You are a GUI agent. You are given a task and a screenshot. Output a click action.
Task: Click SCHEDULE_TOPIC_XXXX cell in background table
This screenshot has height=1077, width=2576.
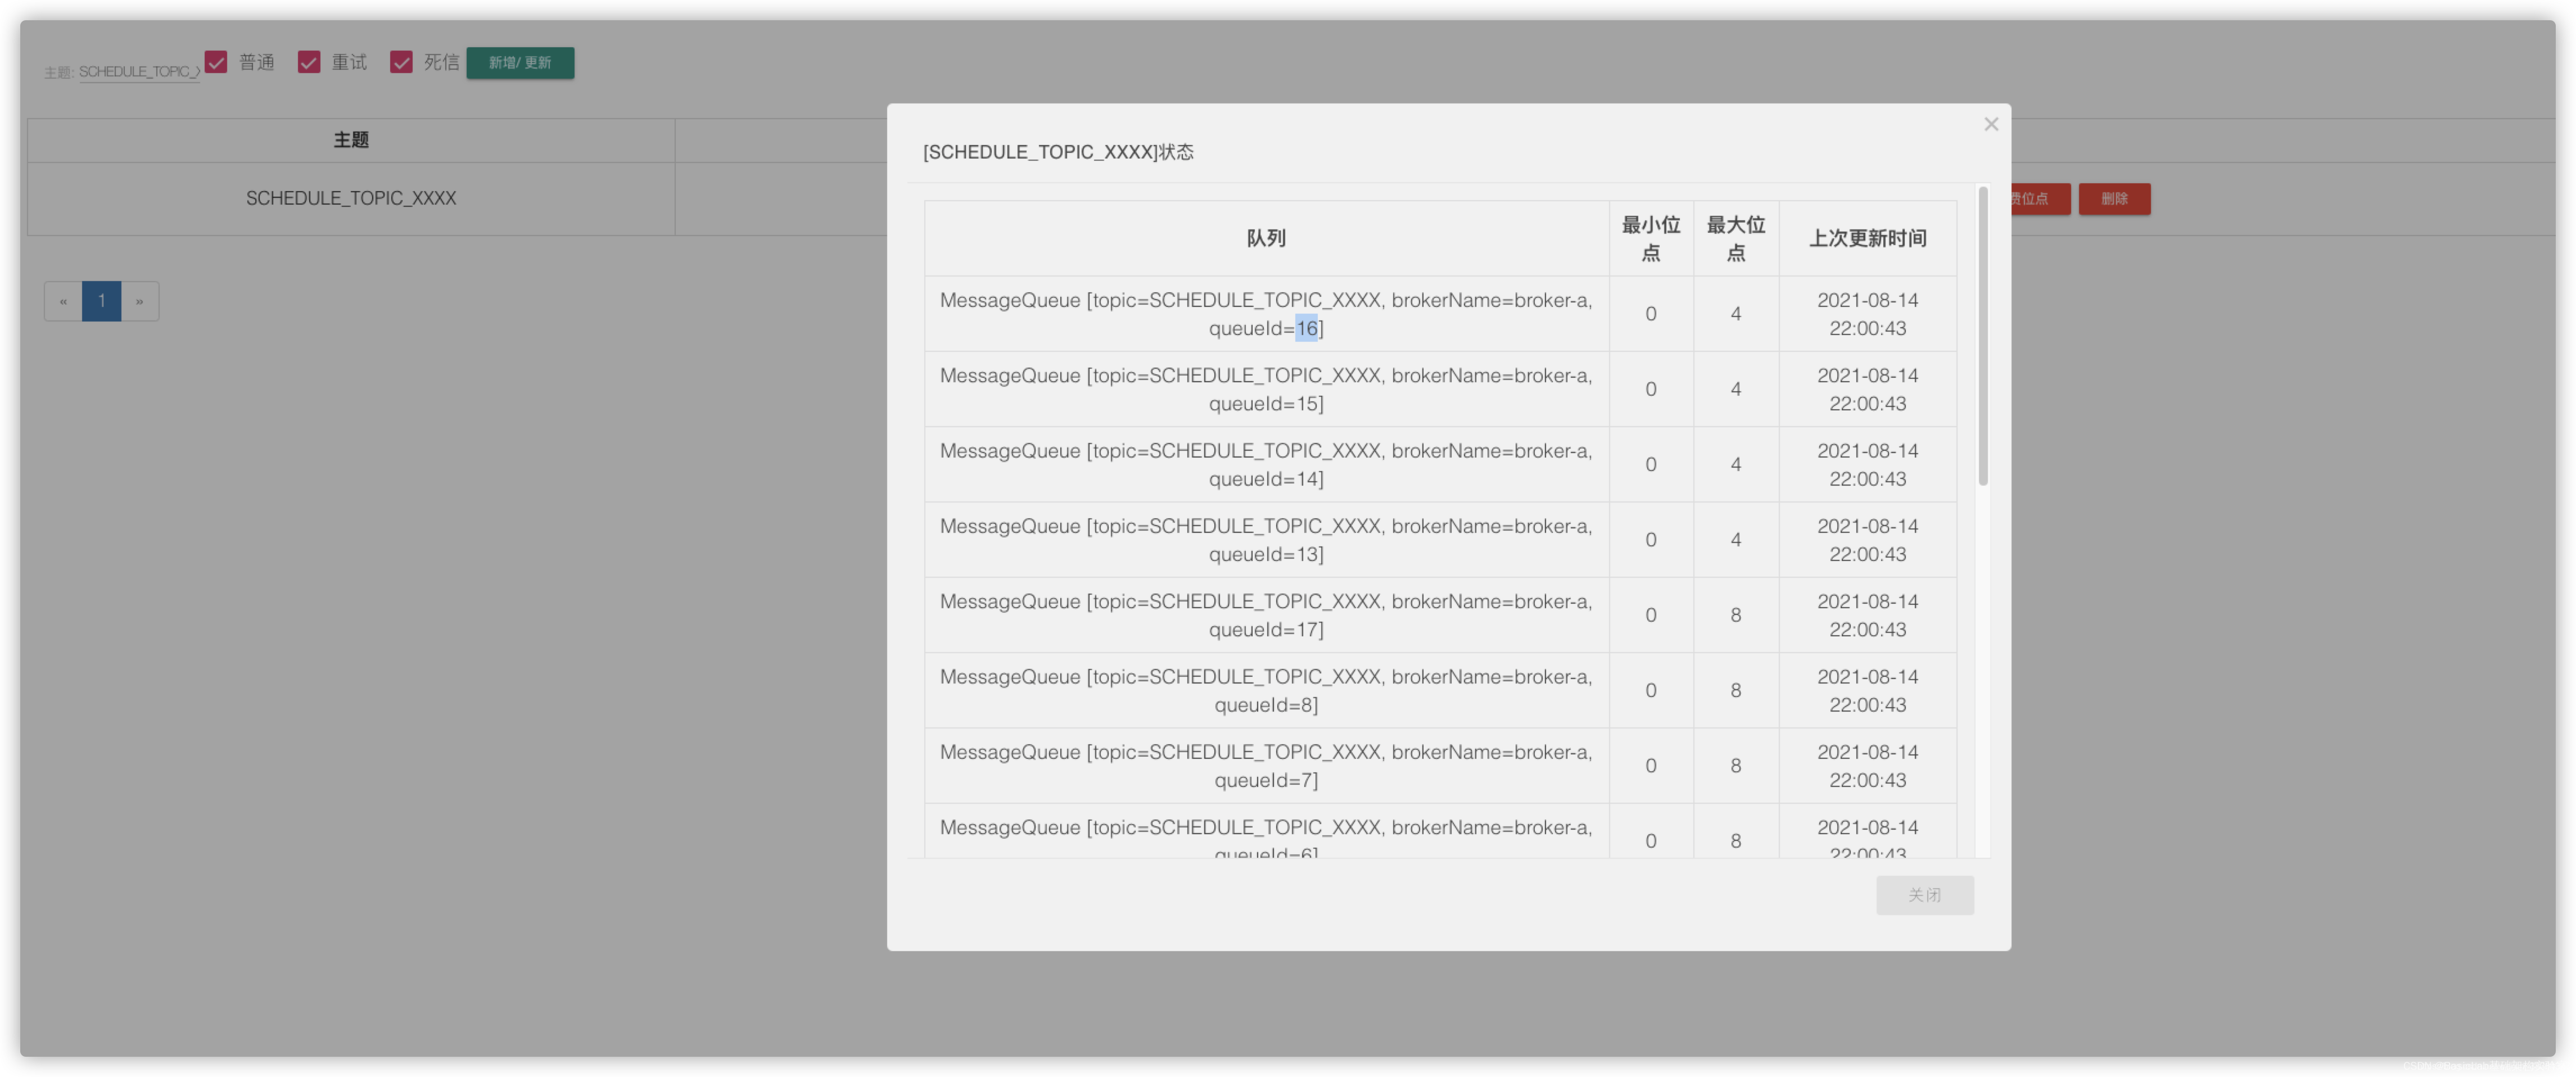pos(351,198)
